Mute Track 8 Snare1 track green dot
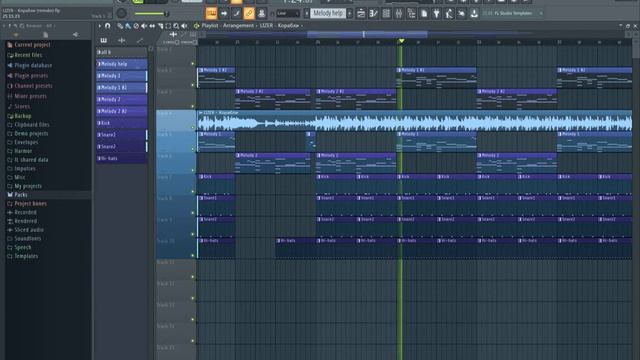The width and height of the screenshot is (640, 360). point(193,213)
